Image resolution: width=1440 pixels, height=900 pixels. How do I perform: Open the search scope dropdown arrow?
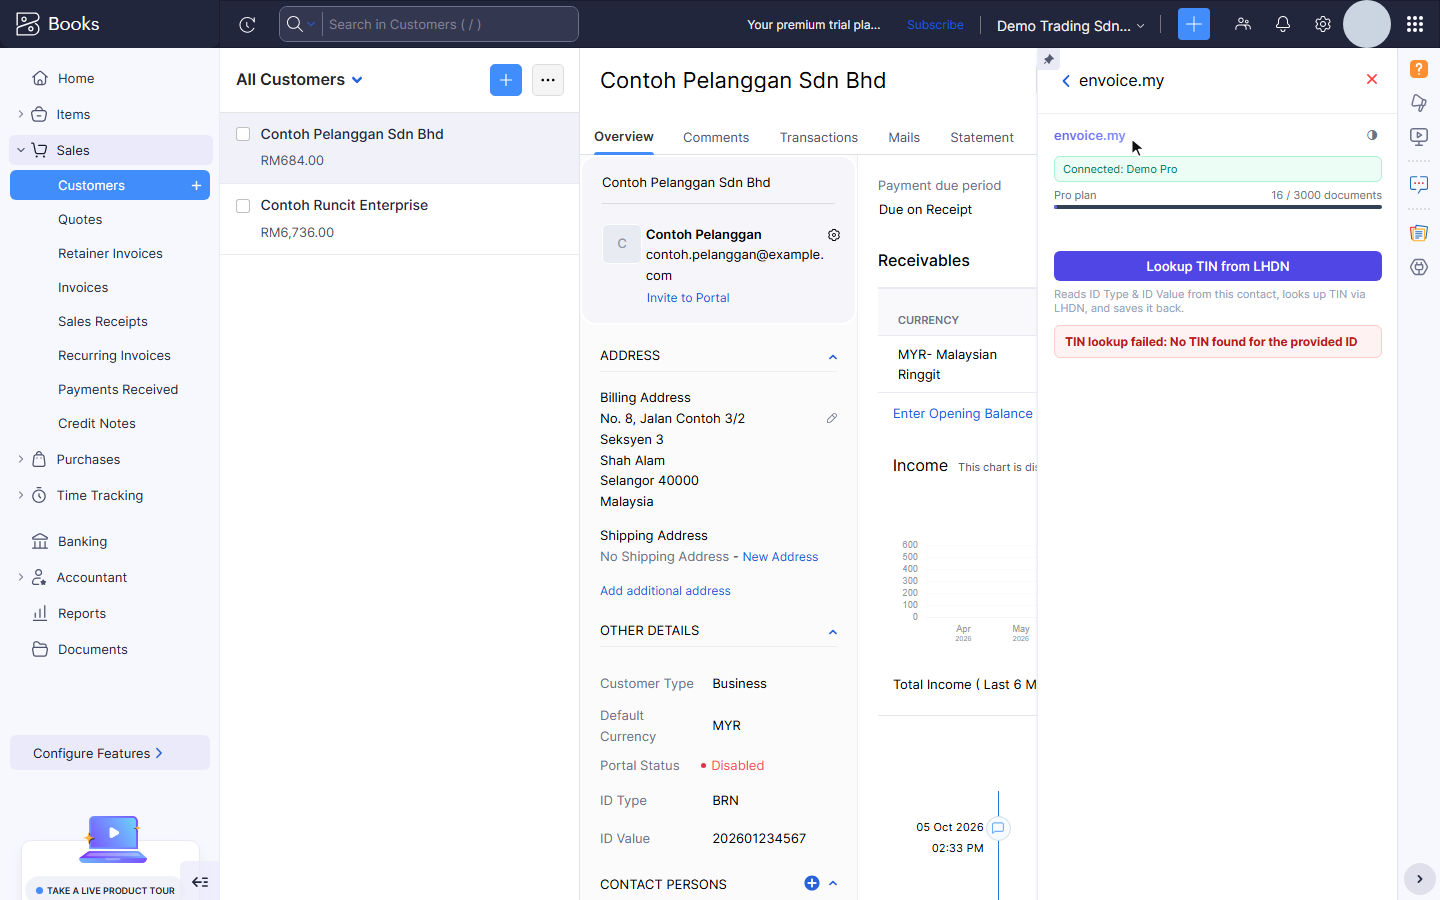point(312,24)
